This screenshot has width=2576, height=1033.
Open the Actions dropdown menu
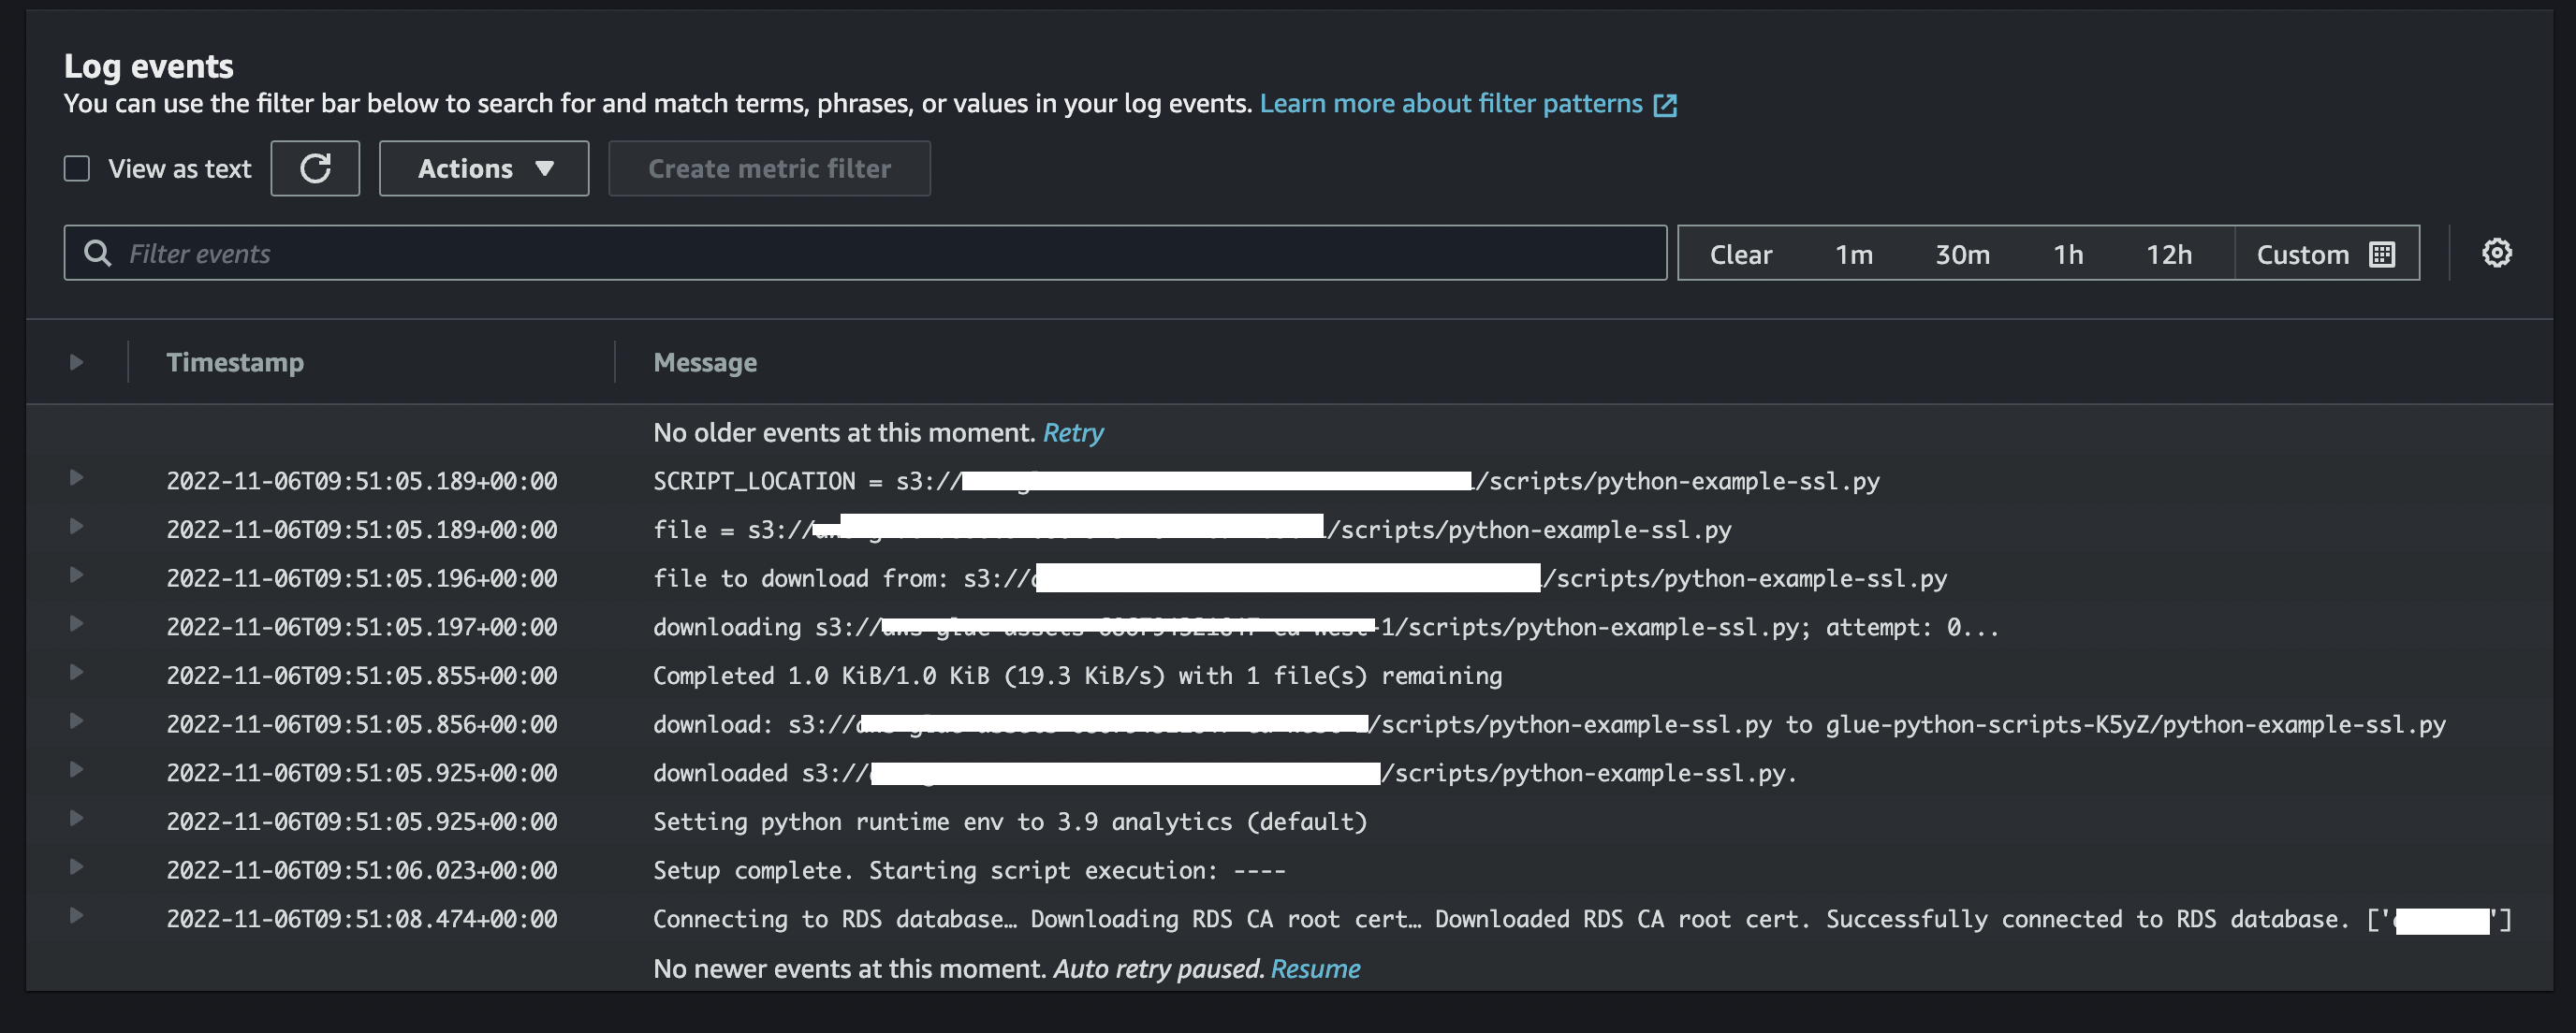(x=484, y=168)
